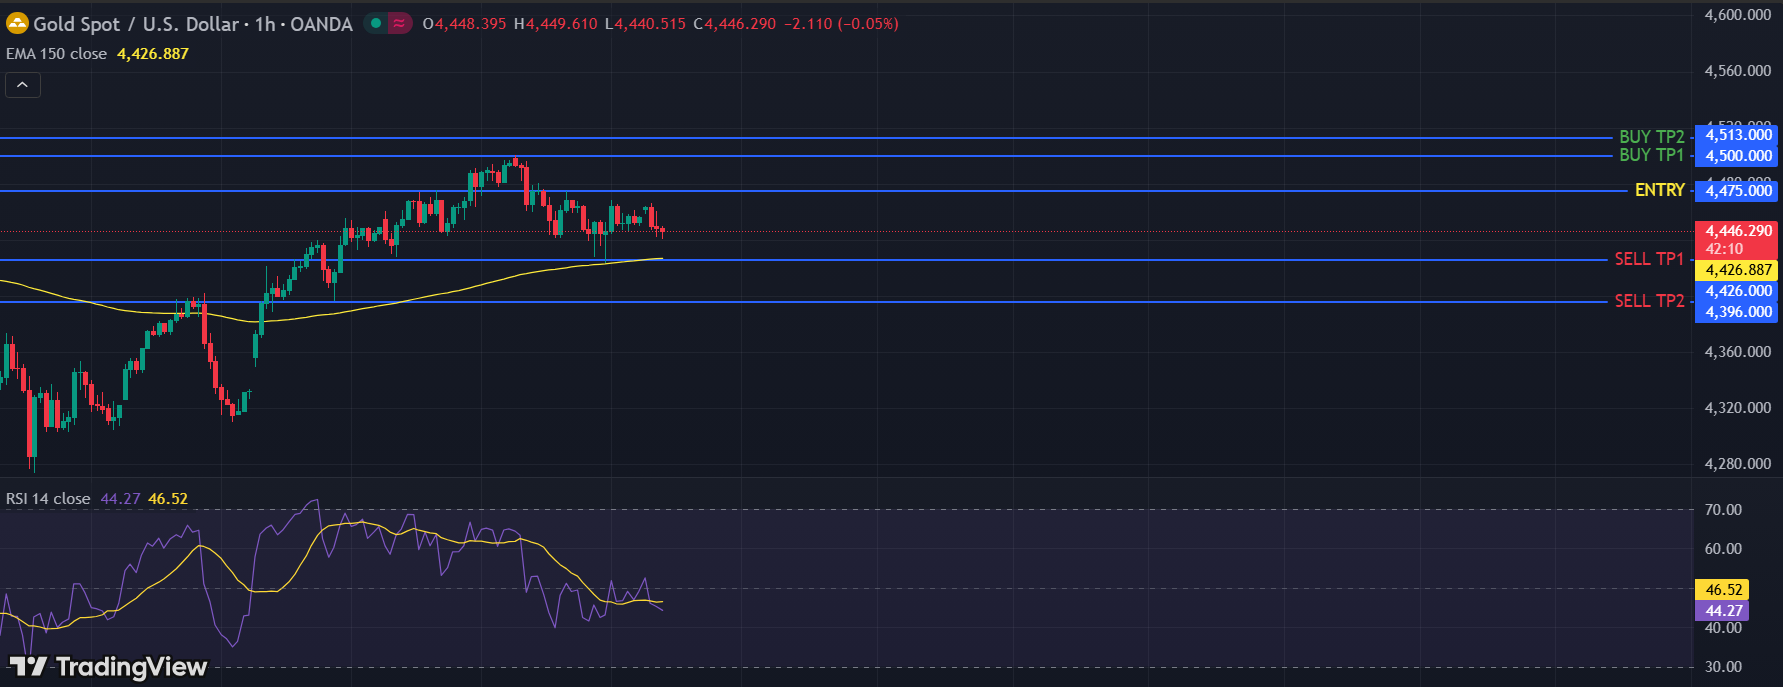Click the 4,396.000 price tag on axis

pos(1738,312)
